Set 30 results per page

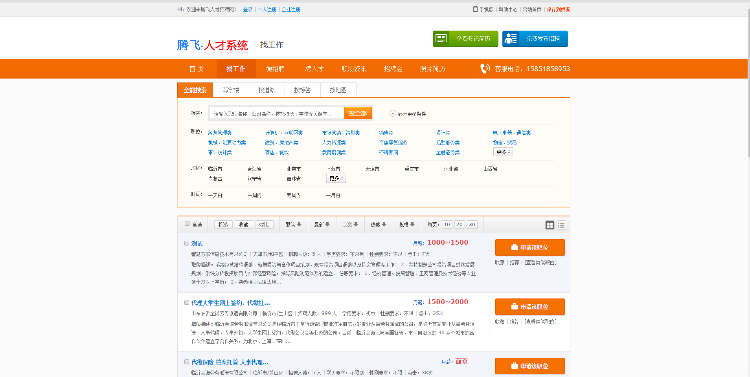pyautogui.click(x=472, y=224)
